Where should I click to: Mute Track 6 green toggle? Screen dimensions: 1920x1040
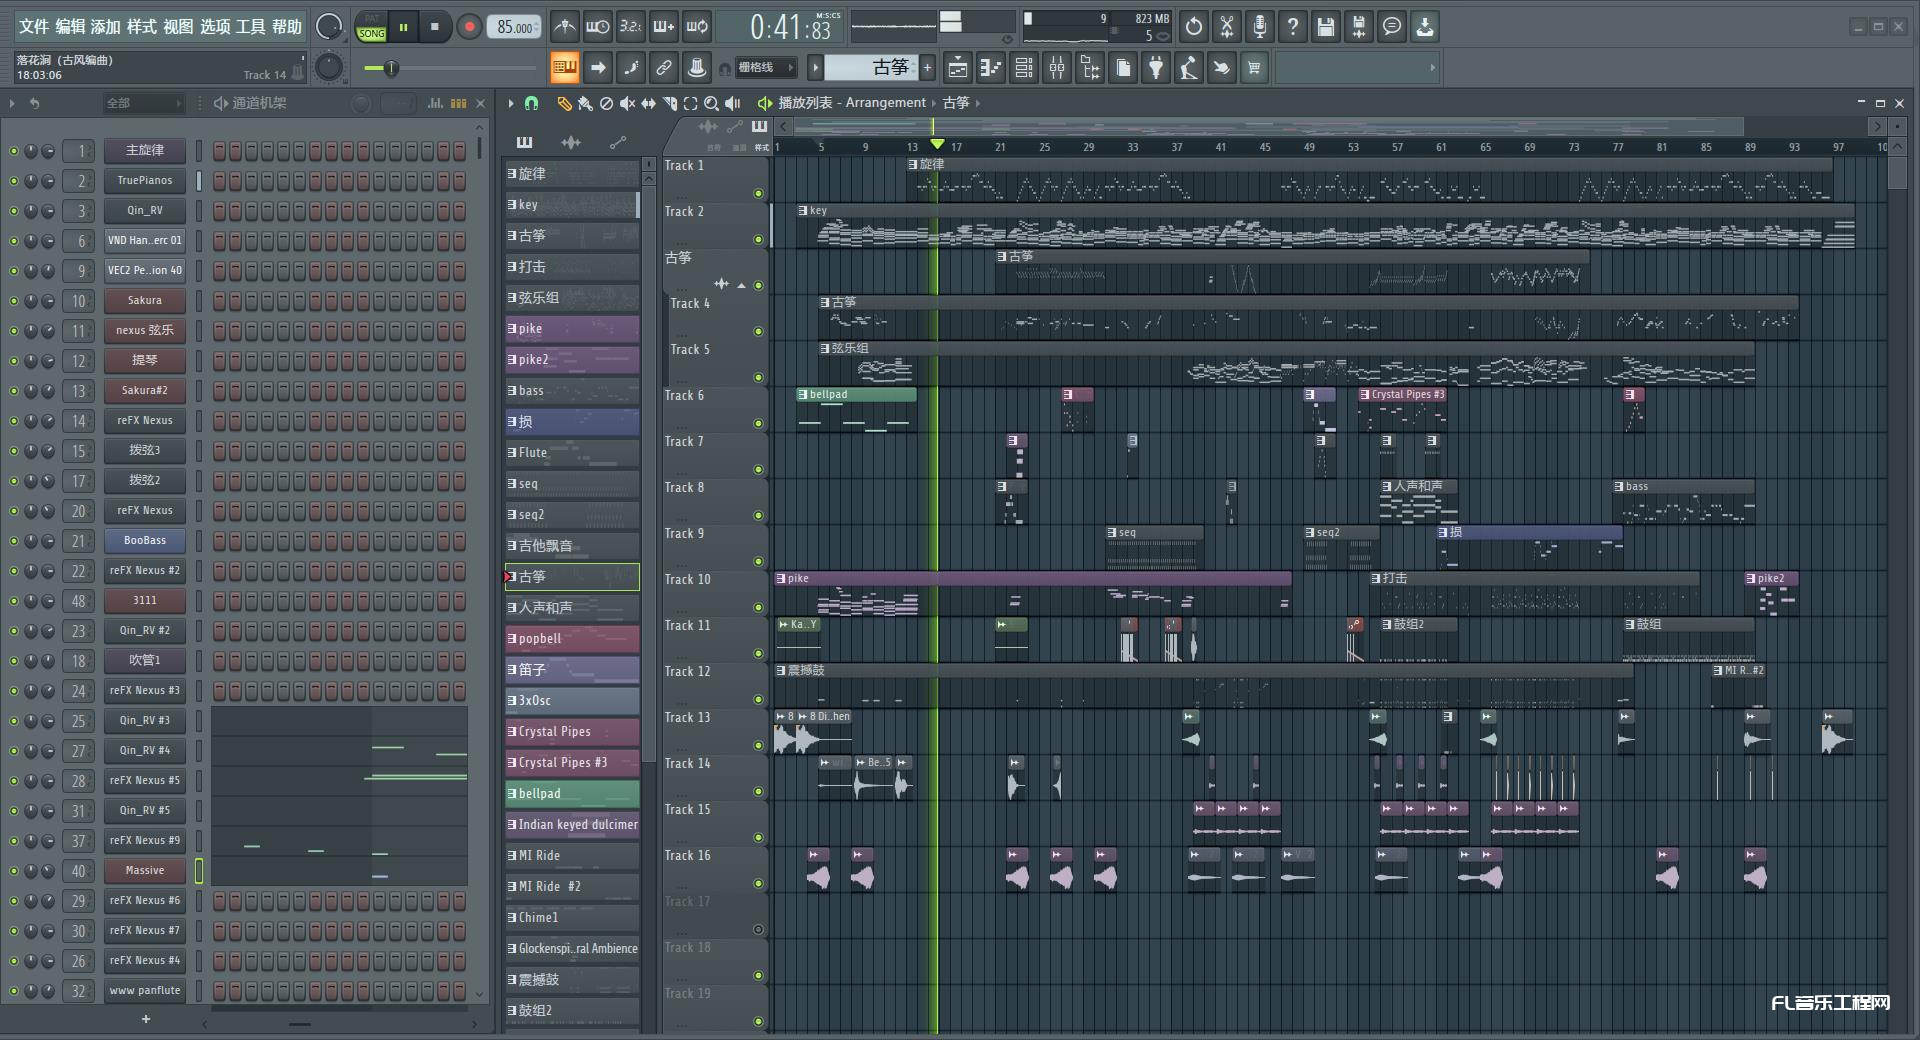(758, 423)
